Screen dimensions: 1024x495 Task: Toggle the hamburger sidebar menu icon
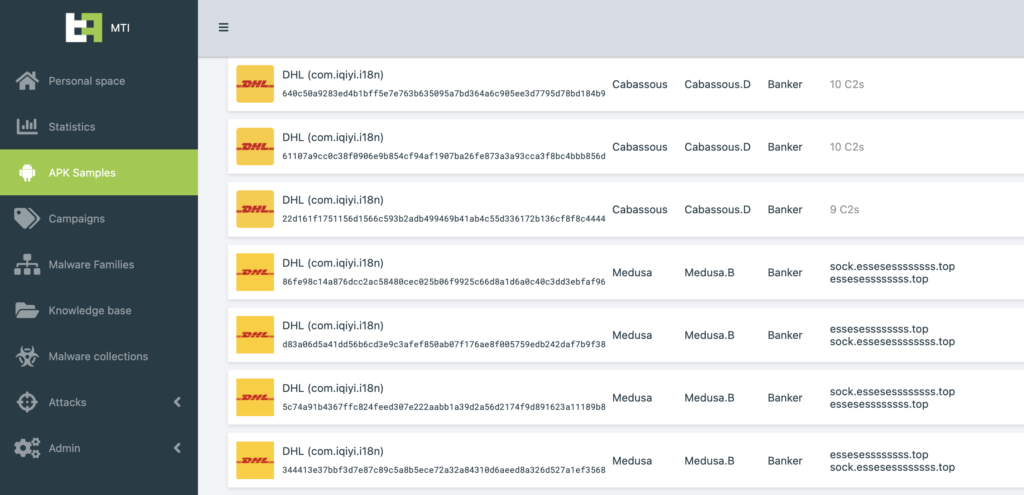click(223, 27)
